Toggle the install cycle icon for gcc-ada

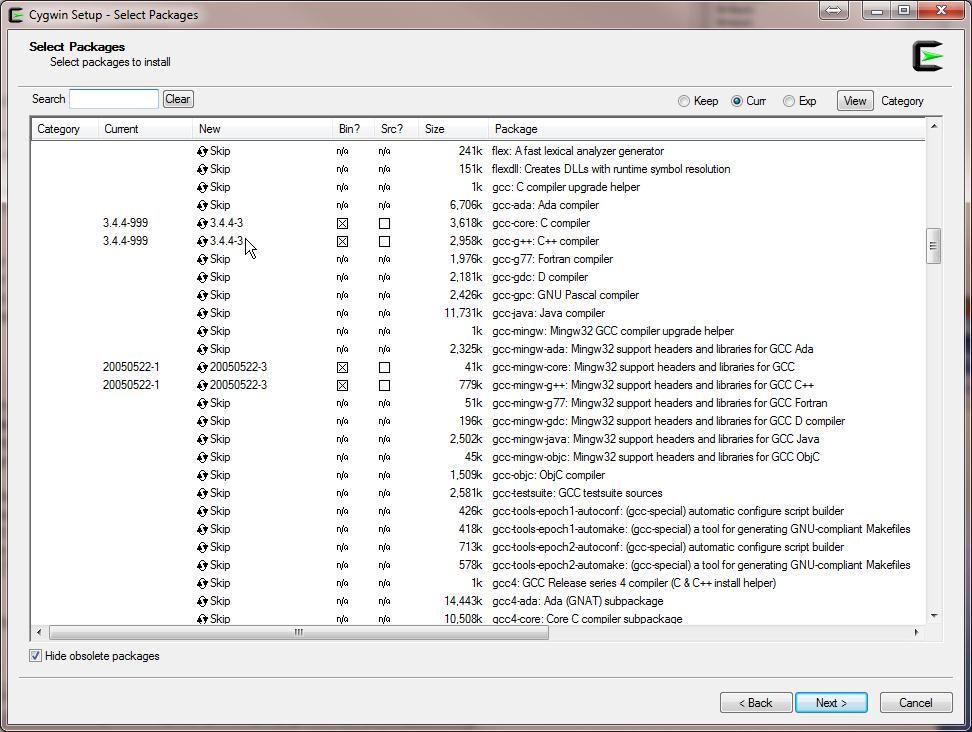click(x=202, y=205)
